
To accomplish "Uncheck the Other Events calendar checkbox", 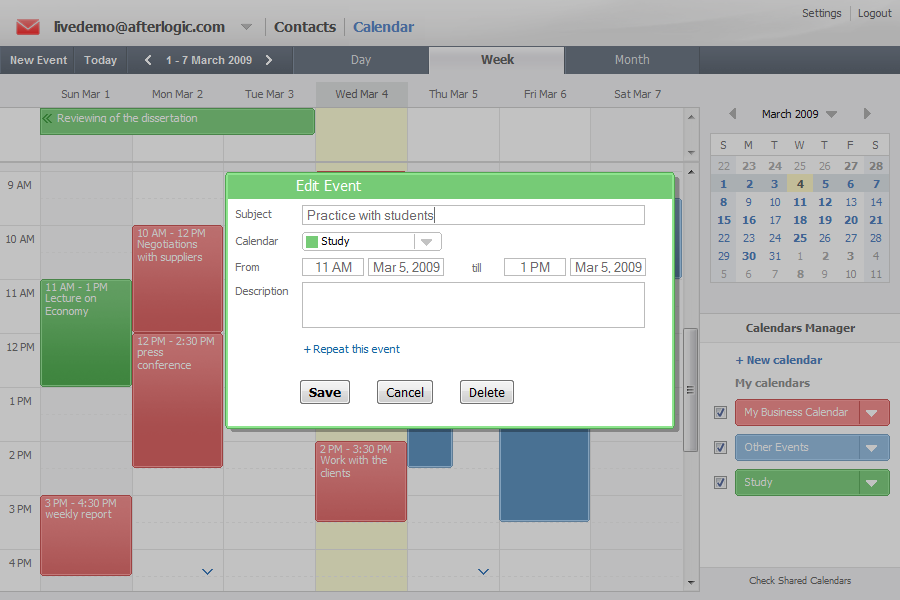I will click(720, 448).
